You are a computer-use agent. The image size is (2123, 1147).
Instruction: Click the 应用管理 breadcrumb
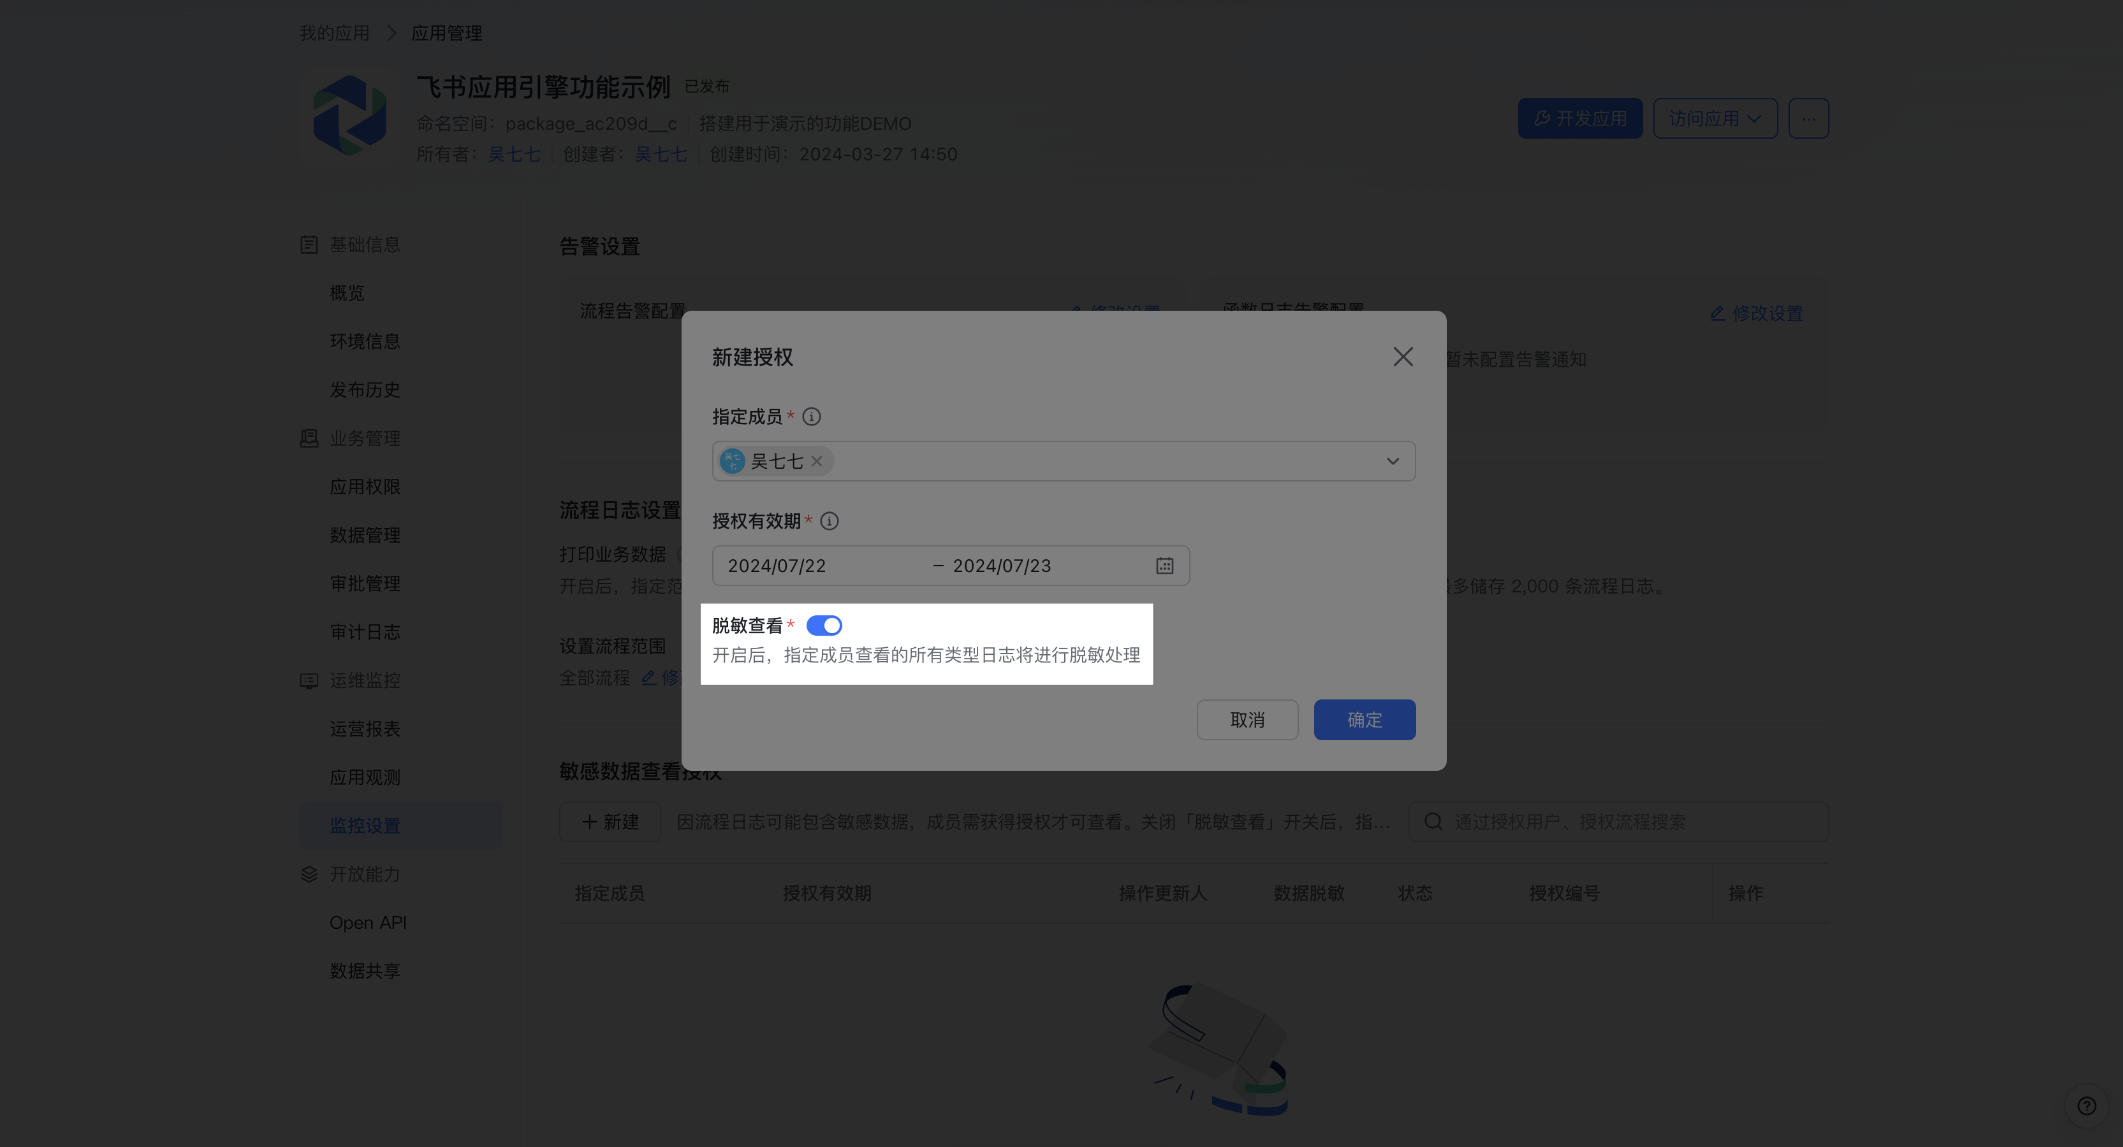(x=447, y=33)
